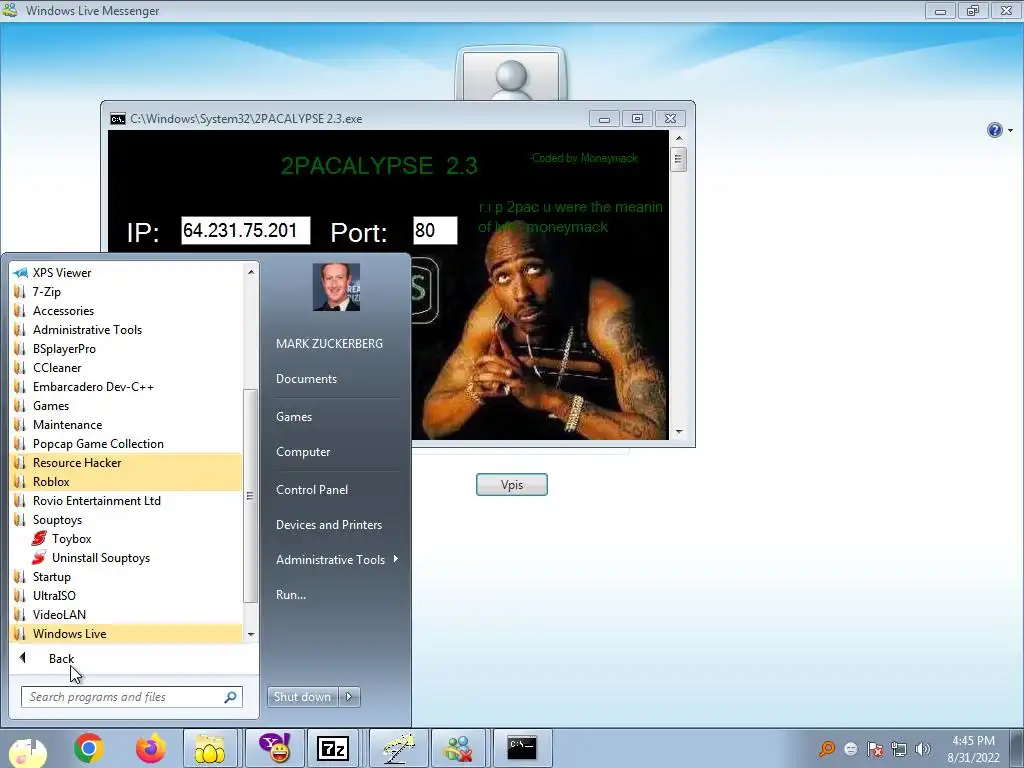Click the pencil taskbar icon next to 7-Zip
Image resolution: width=1024 pixels, height=768 pixels.
click(399, 748)
